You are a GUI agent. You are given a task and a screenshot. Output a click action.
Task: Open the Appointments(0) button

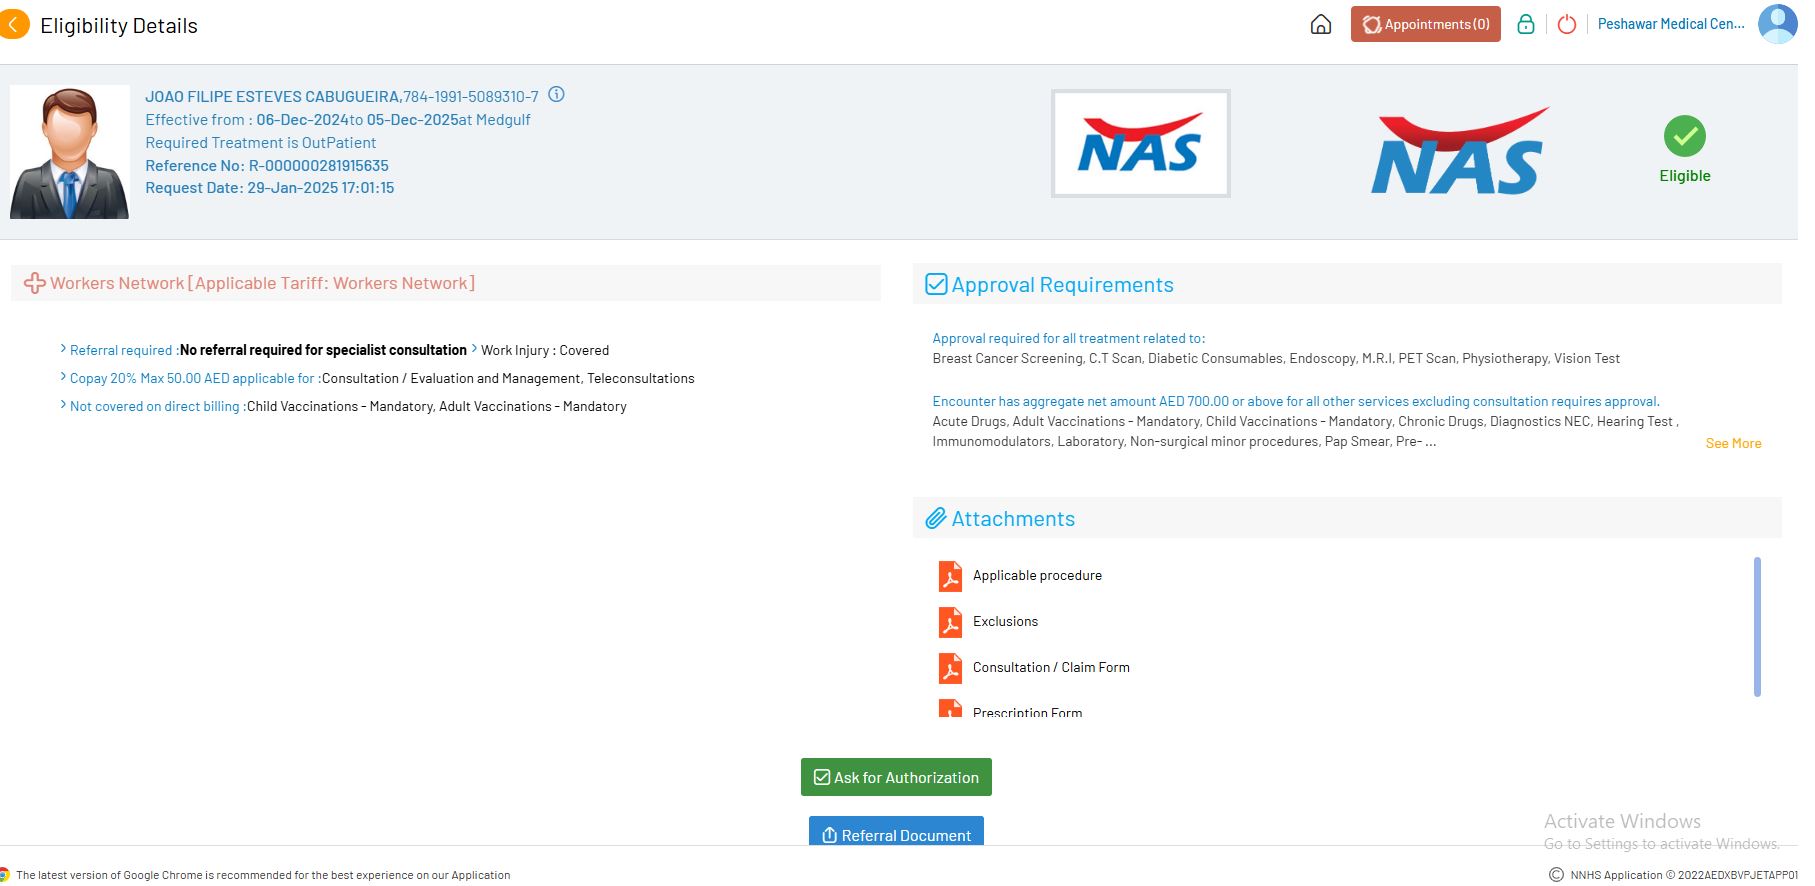pyautogui.click(x=1425, y=24)
